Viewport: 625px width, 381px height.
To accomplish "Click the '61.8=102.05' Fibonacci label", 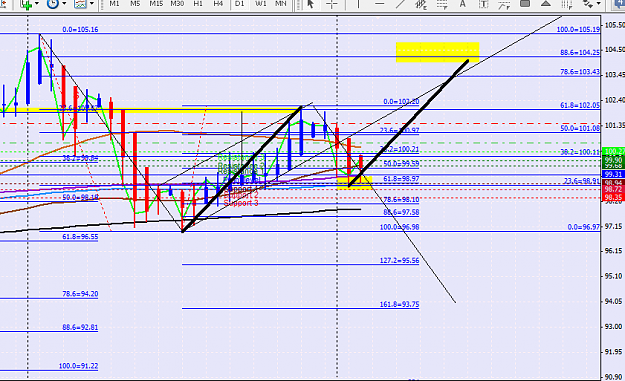I will (580, 105).
